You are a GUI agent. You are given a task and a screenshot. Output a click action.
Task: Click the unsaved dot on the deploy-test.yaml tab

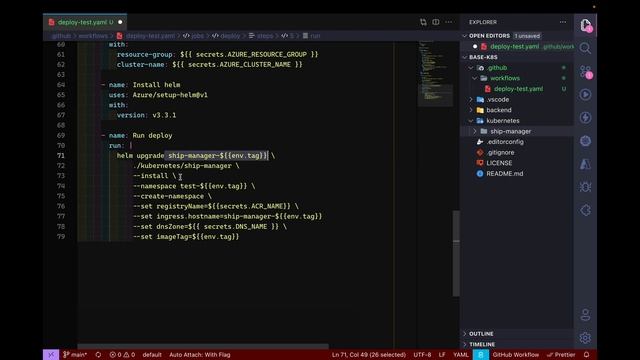pyautogui.click(x=120, y=22)
